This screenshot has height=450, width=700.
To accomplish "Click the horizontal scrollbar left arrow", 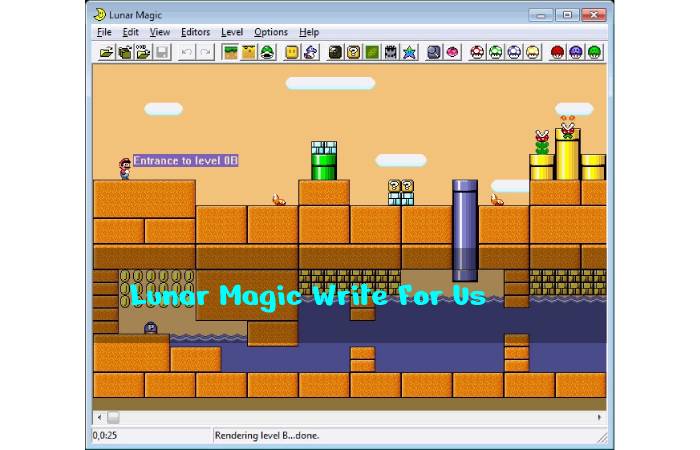I will (x=99, y=417).
